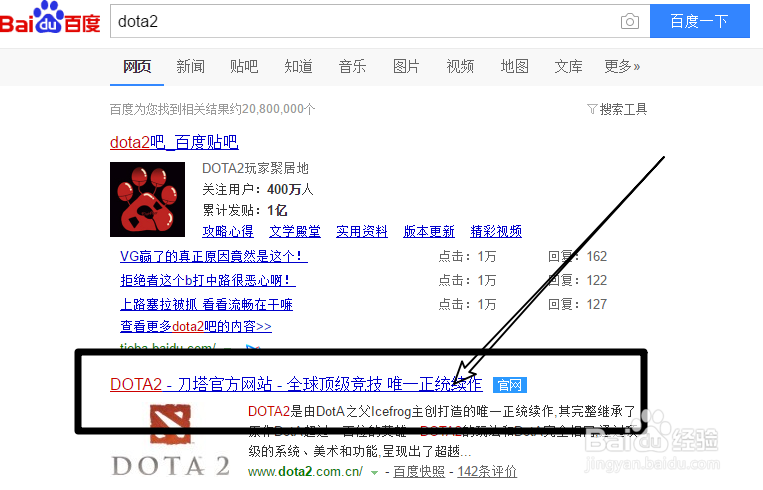Click the Baidu logo
This screenshot has width=763, height=490.
coord(50,18)
